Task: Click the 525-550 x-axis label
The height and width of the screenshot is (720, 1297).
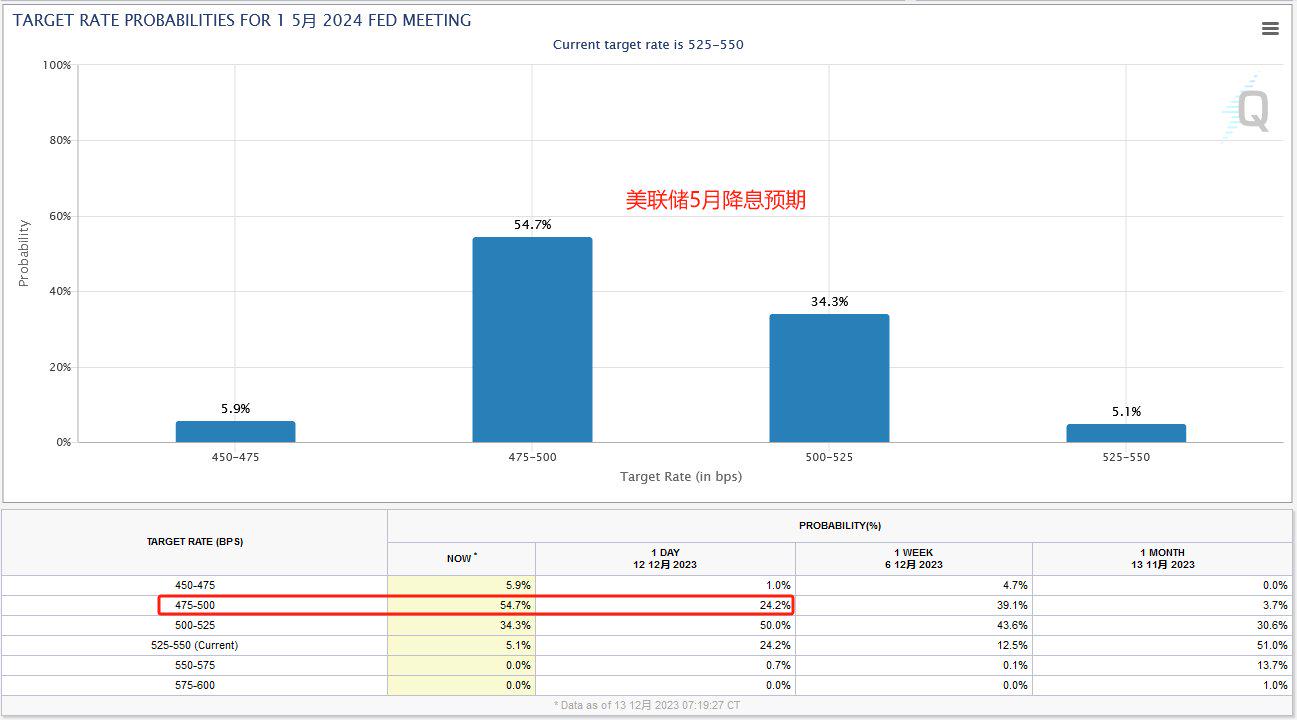Action: (x=1126, y=457)
